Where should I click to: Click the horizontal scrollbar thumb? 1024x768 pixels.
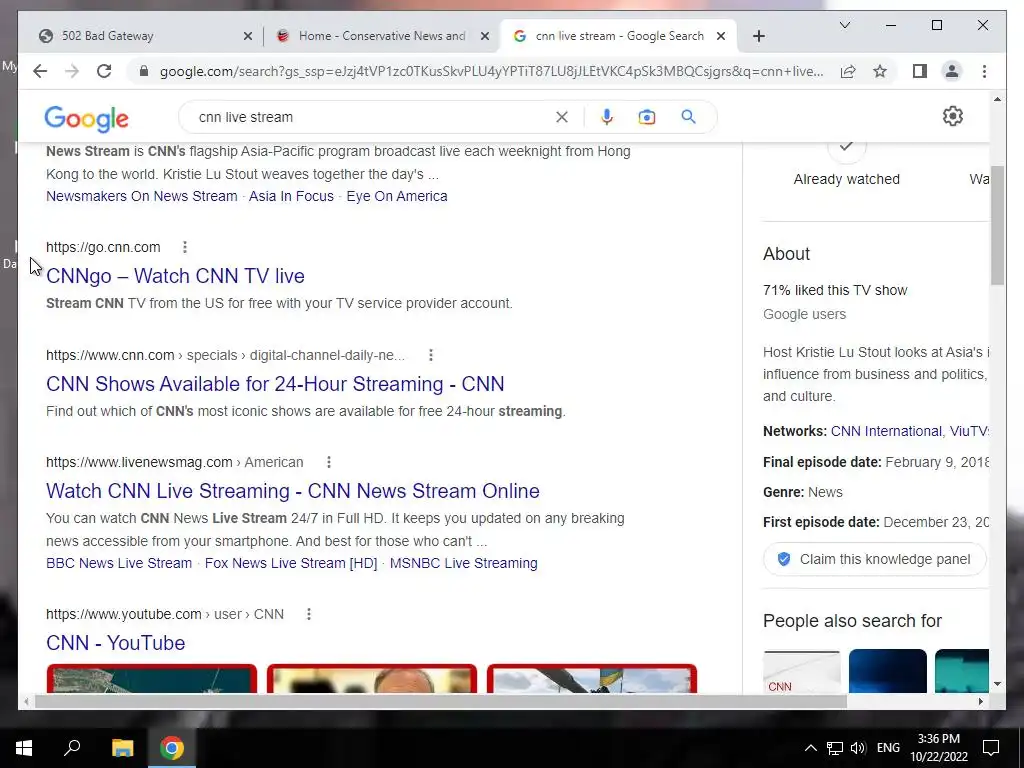[x=441, y=701]
